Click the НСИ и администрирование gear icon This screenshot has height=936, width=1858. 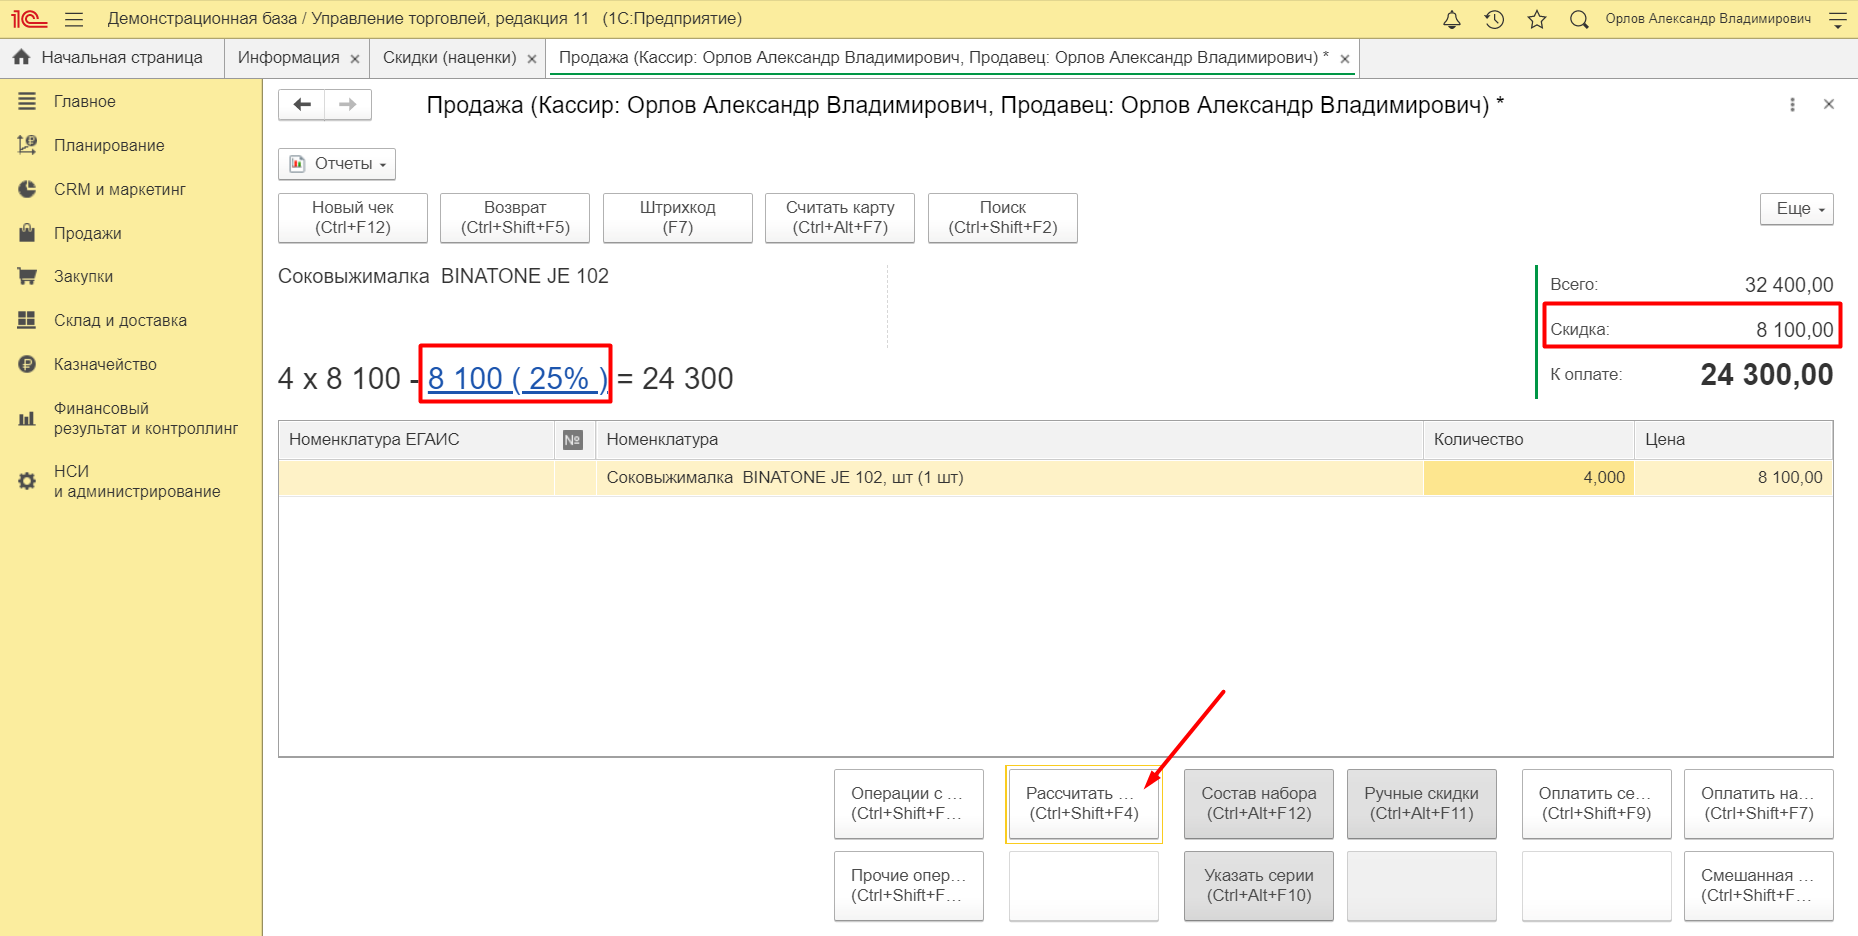pyautogui.click(x=27, y=481)
